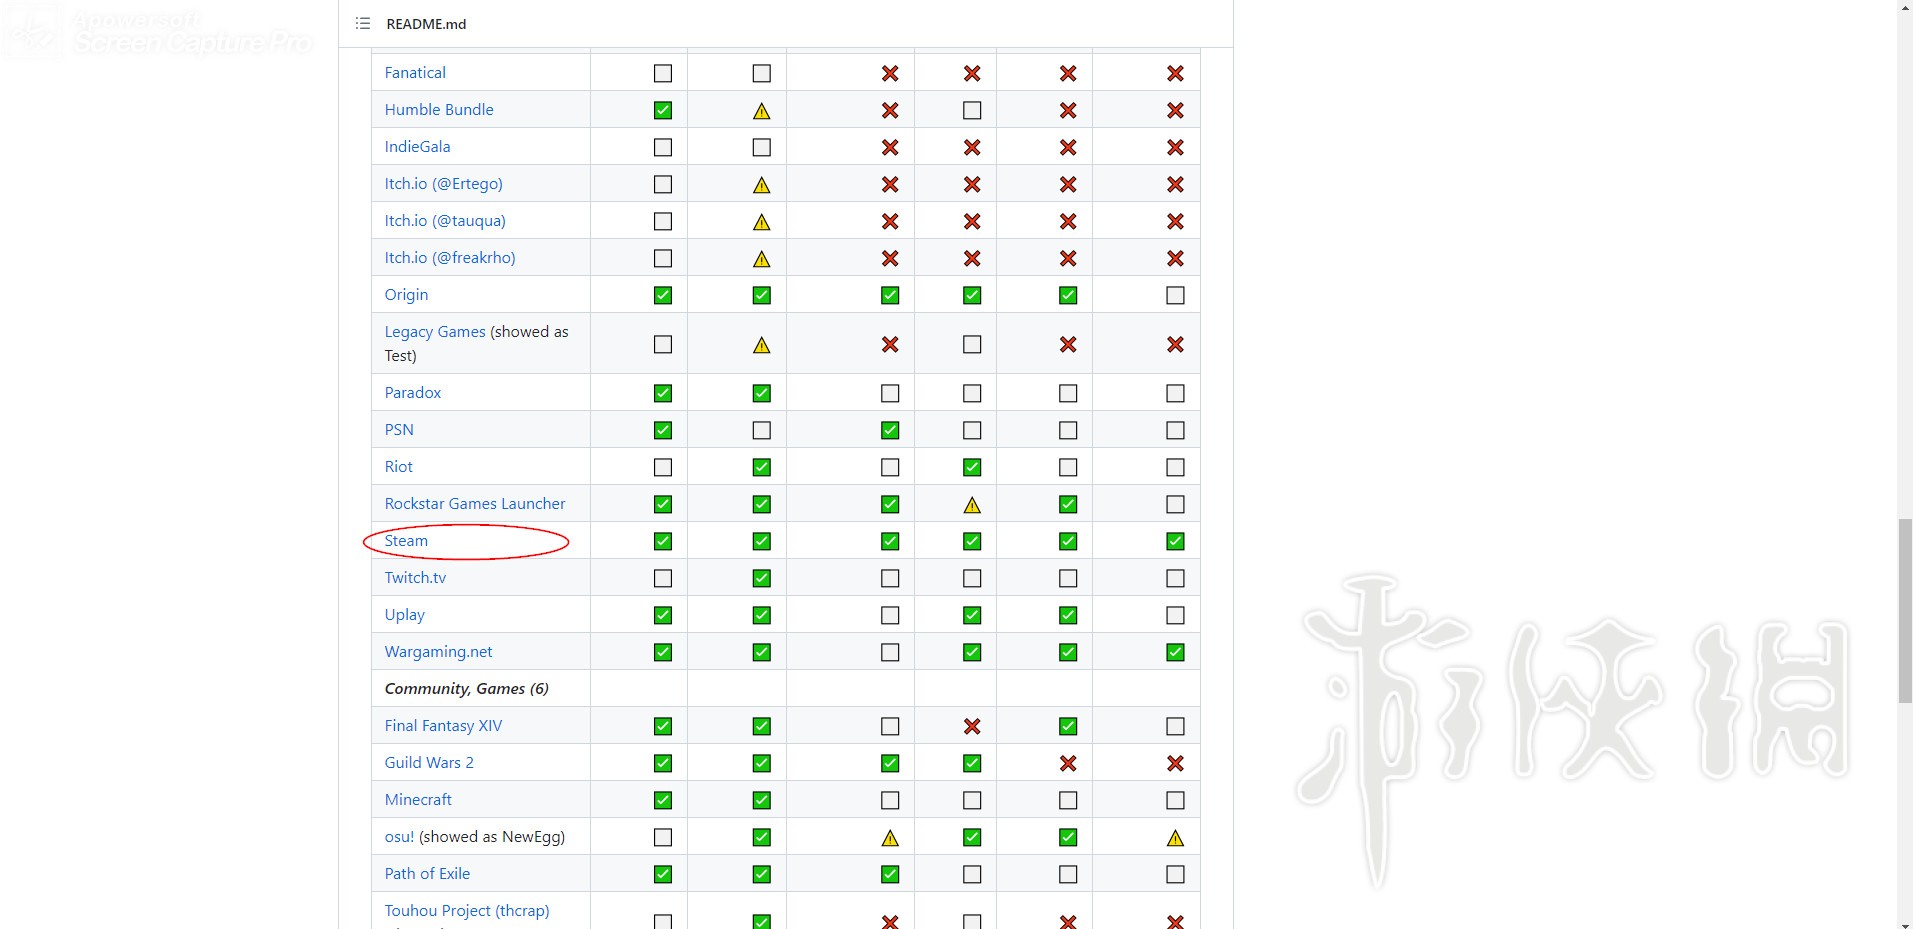Open the Wargaming.net link
The height and width of the screenshot is (929, 1913).
click(438, 652)
